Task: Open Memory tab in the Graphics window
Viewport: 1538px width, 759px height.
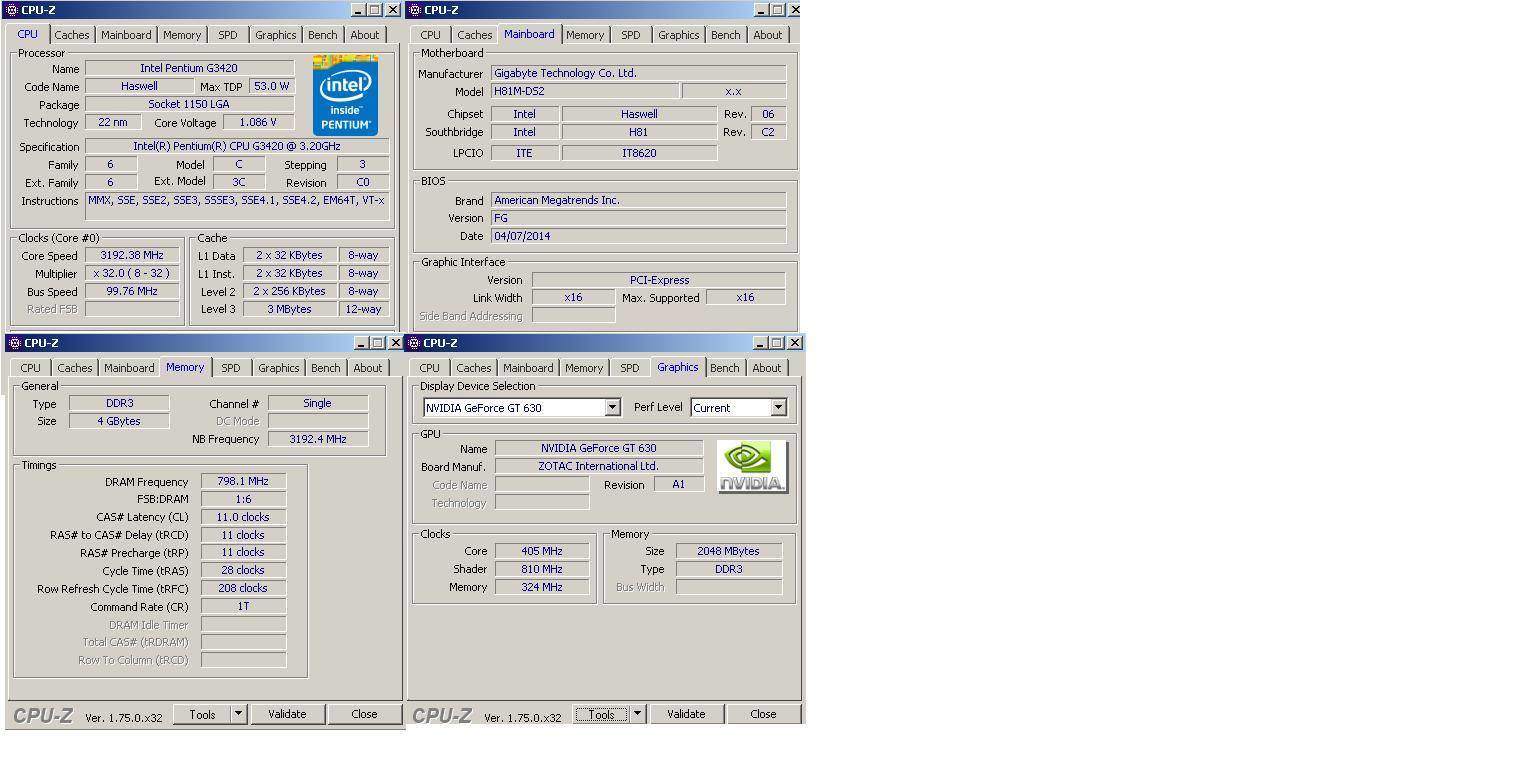Action: 584,368
